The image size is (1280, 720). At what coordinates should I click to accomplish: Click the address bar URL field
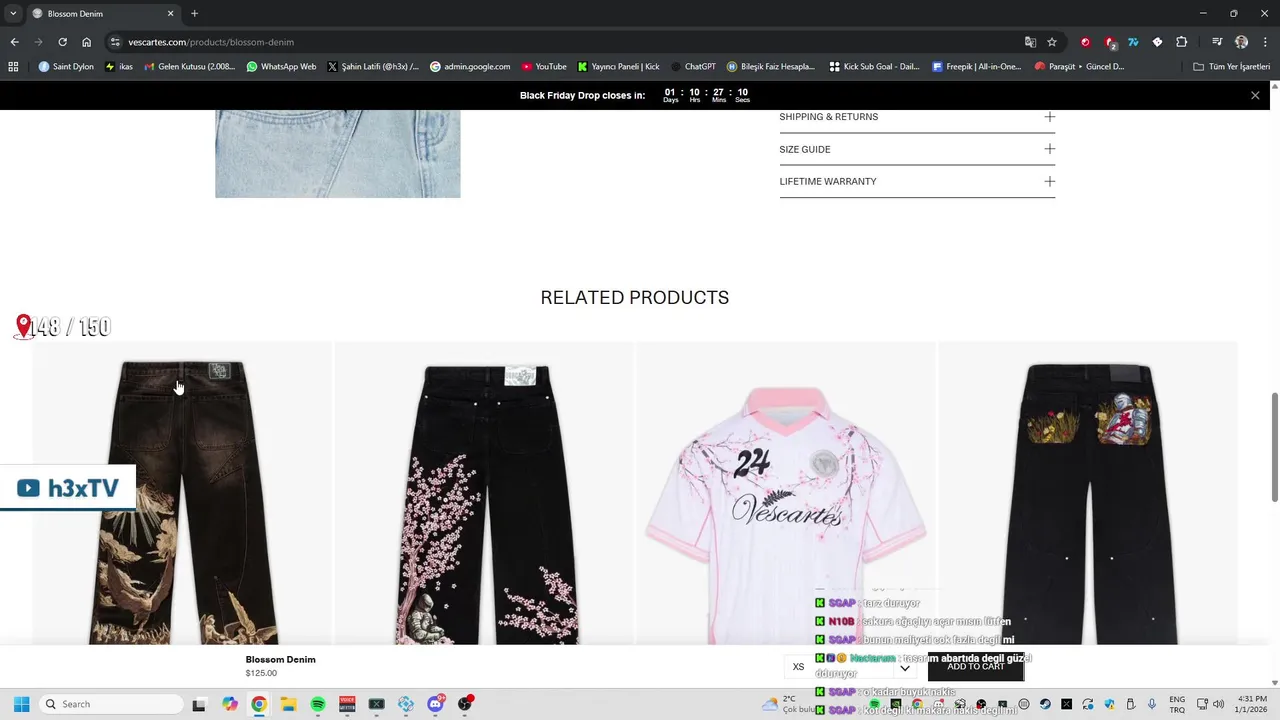[560, 42]
